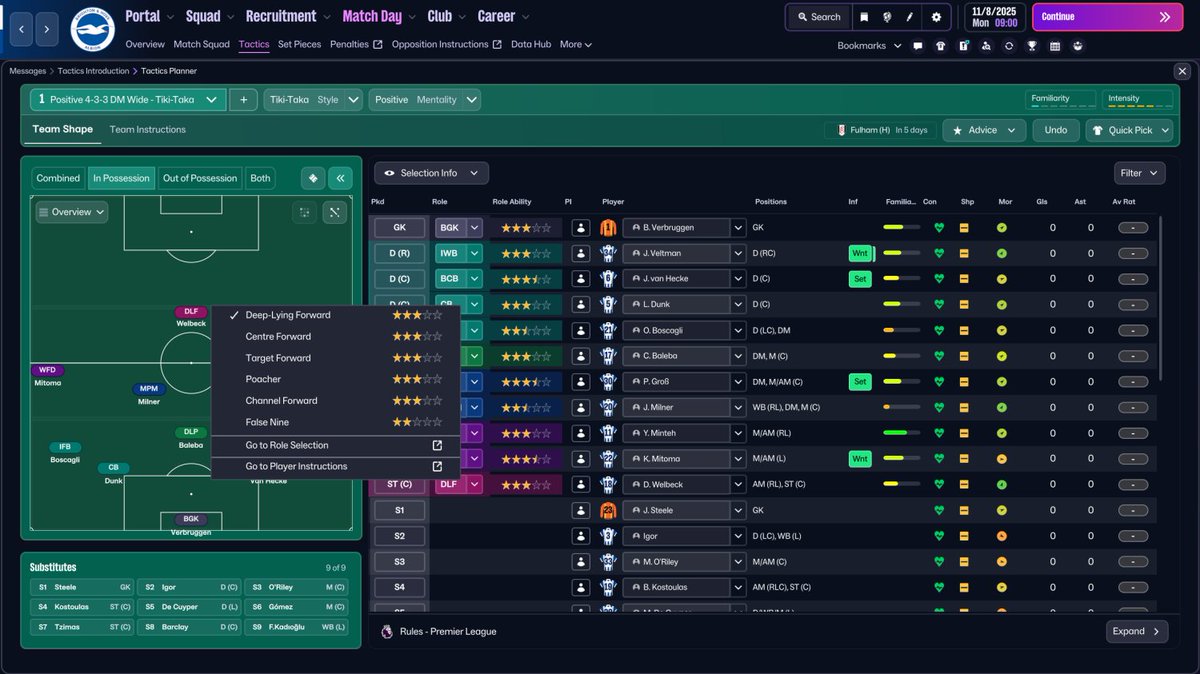Go forward with the right arrow
Image resolution: width=1200 pixels, height=674 pixels.
tap(48, 30)
